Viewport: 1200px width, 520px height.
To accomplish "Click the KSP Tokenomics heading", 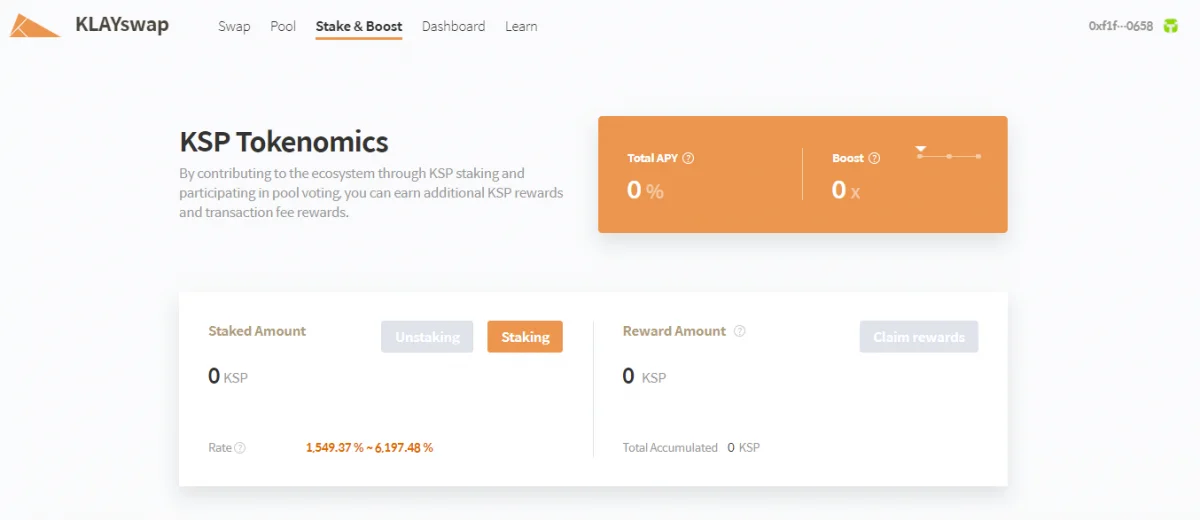I will tap(284, 142).
